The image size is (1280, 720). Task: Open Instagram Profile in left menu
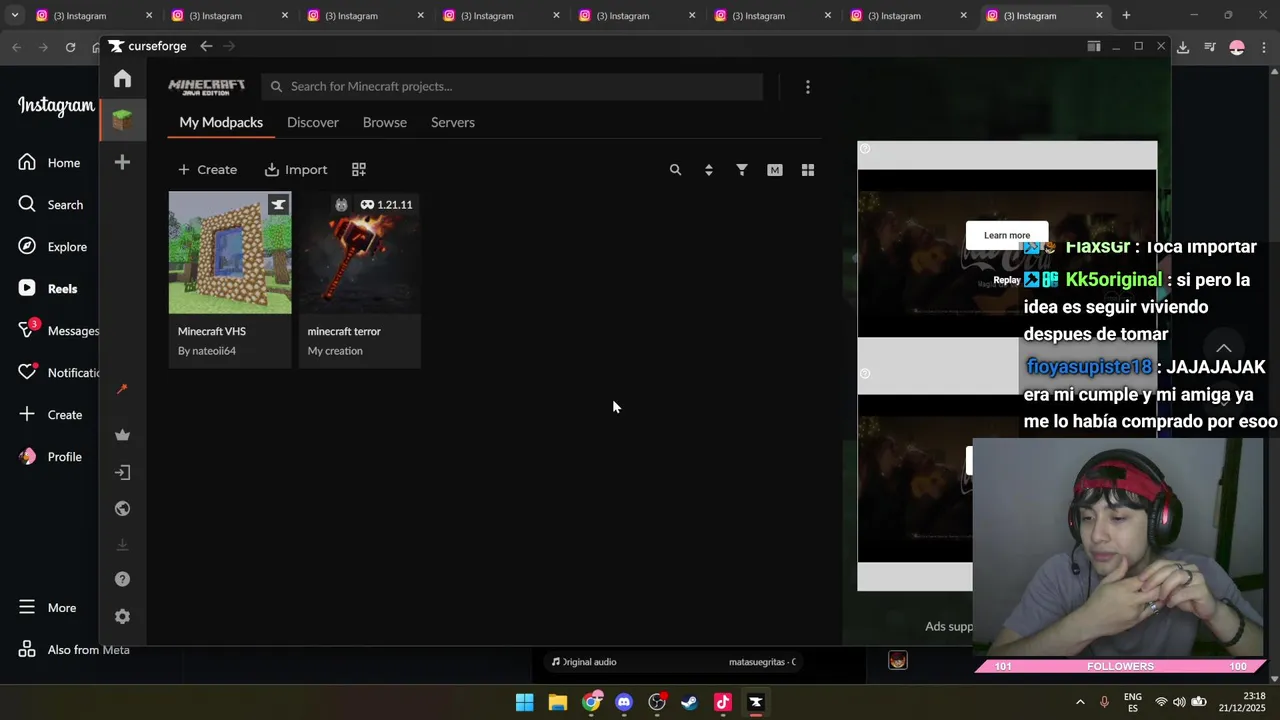50,457
